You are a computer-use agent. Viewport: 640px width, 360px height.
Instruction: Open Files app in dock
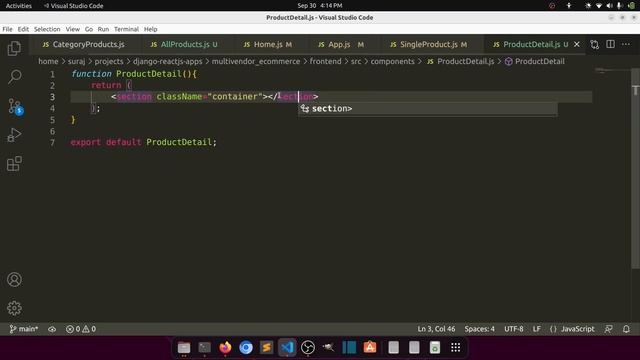[x=184, y=347]
